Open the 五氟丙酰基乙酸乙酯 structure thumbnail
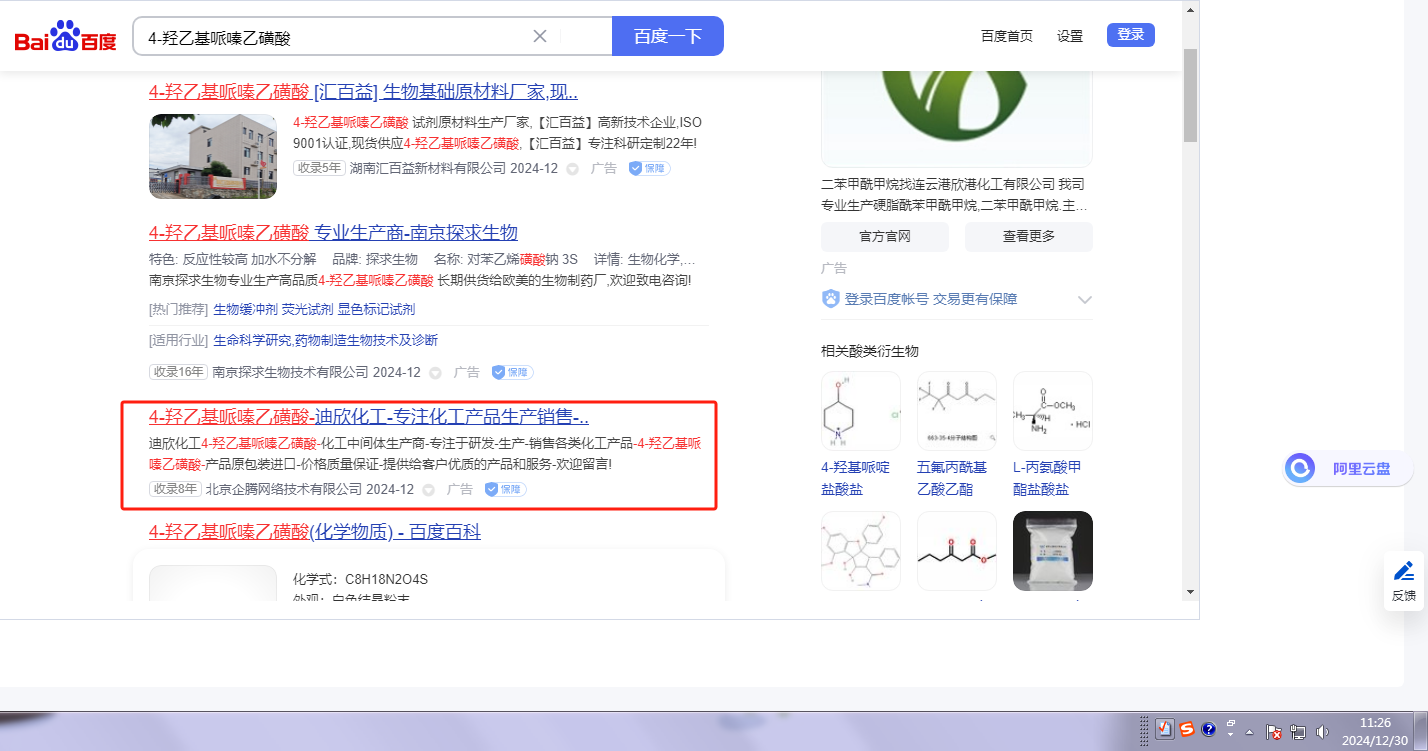This screenshot has height=751, width=1428. pos(957,412)
